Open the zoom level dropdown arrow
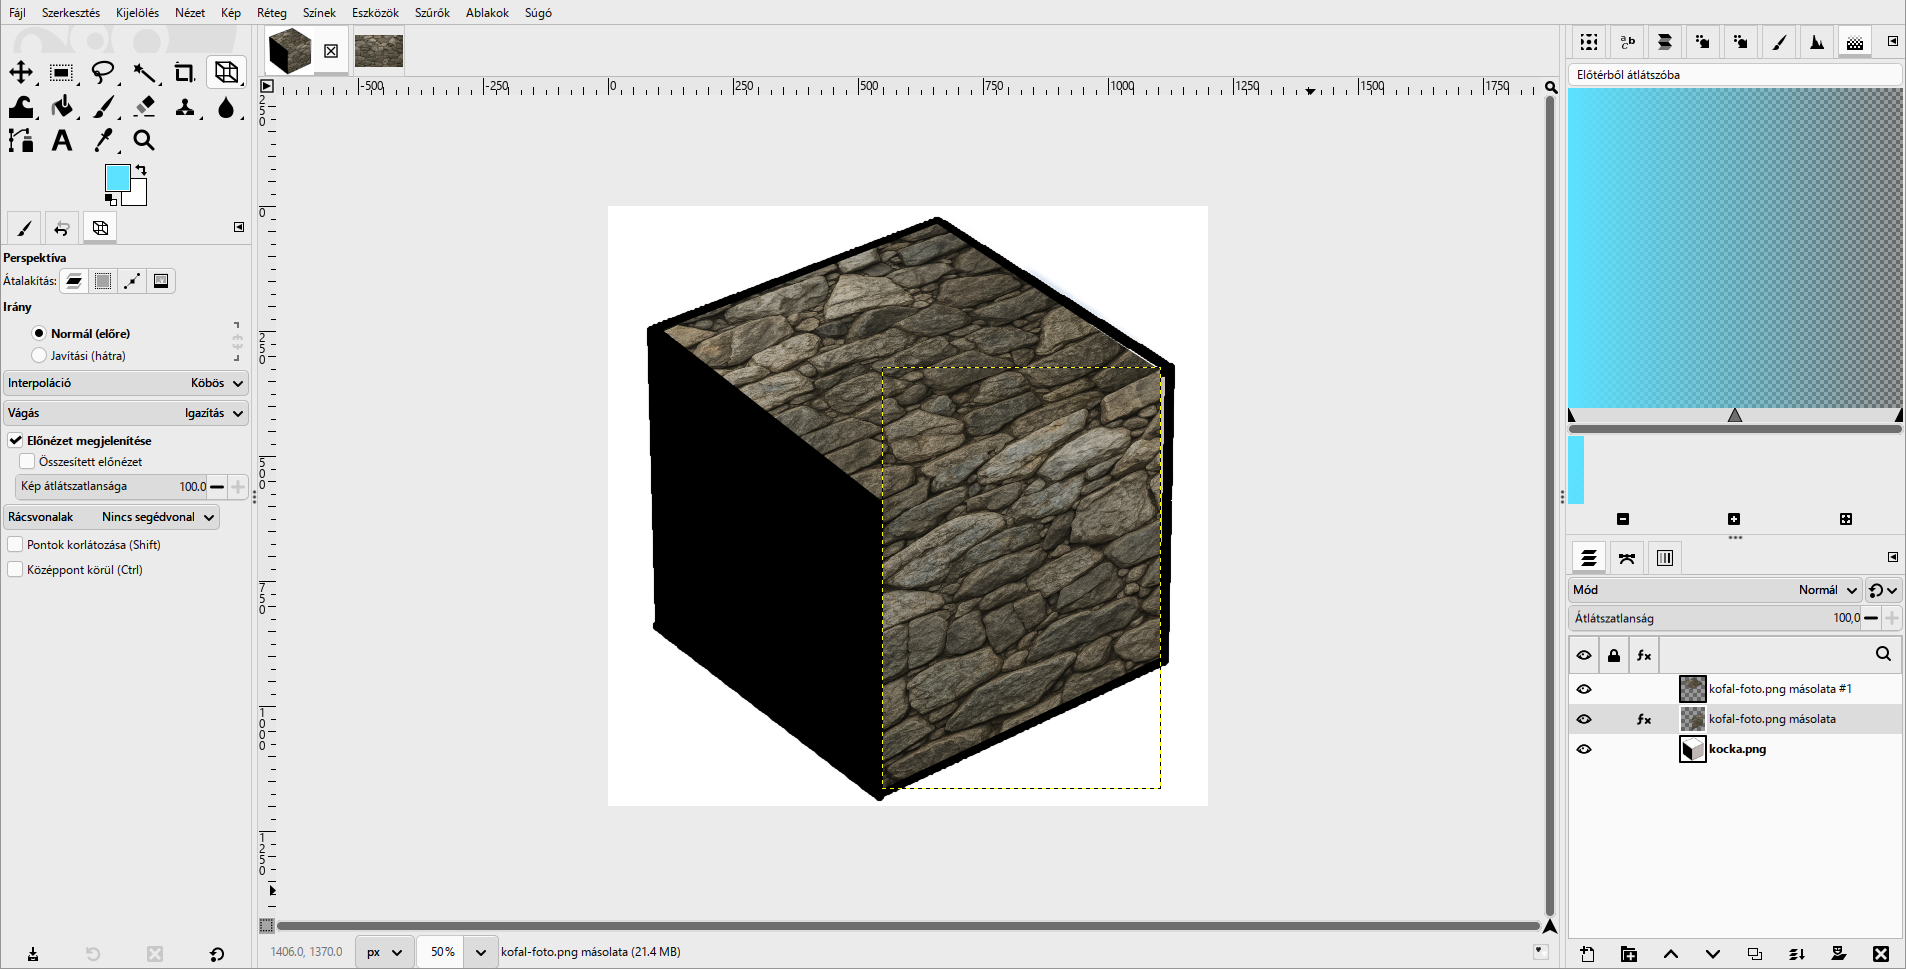The width and height of the screenshot is (1906, 969). click(x=481, y=952)
